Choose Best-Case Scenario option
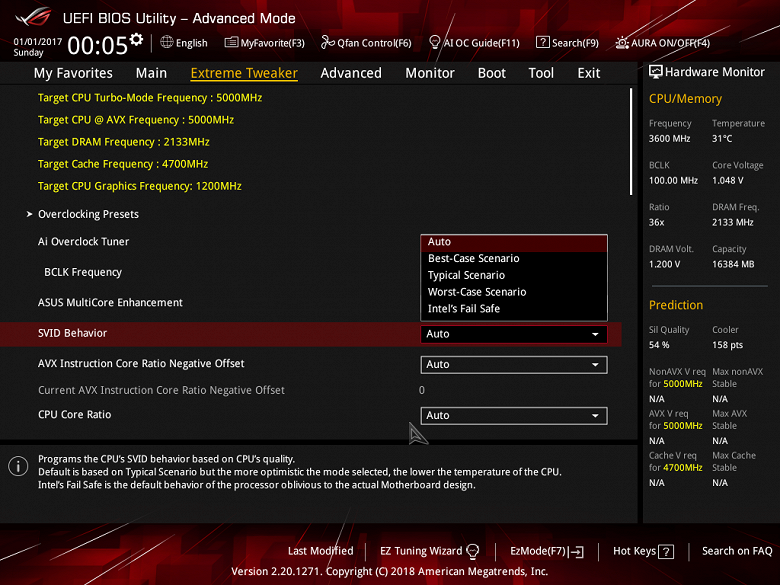 coord(514,259)
